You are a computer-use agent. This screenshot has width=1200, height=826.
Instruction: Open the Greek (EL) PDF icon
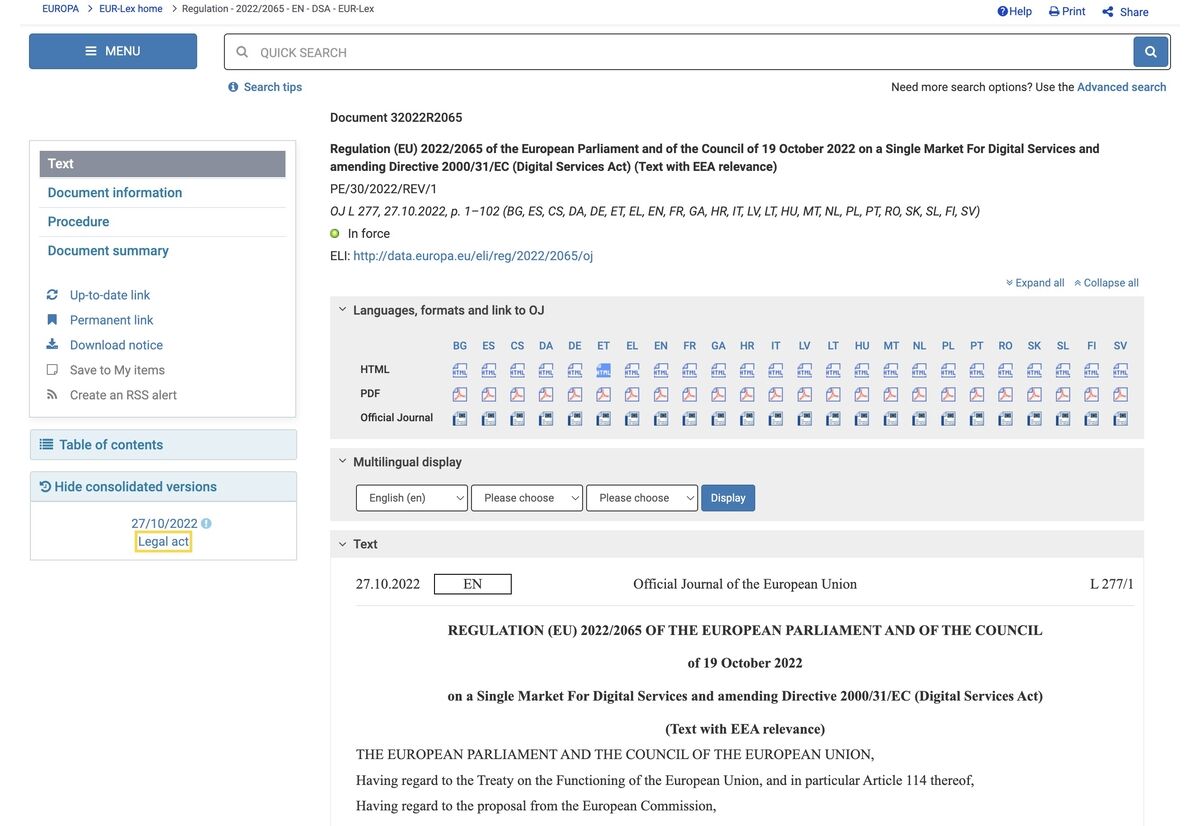point(632,394)
